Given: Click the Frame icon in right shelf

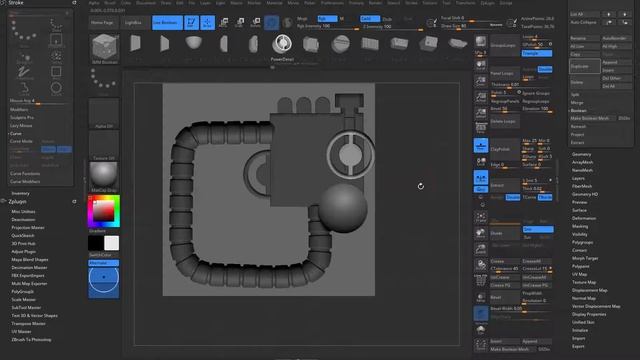Looking at the screenshot, I should 481,217.
